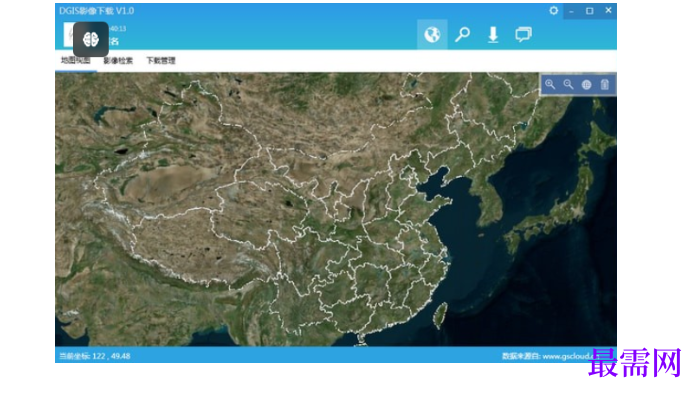Close the DGIS window
Image resolution: width=700 pixels, height=394 pixels.
608,10
